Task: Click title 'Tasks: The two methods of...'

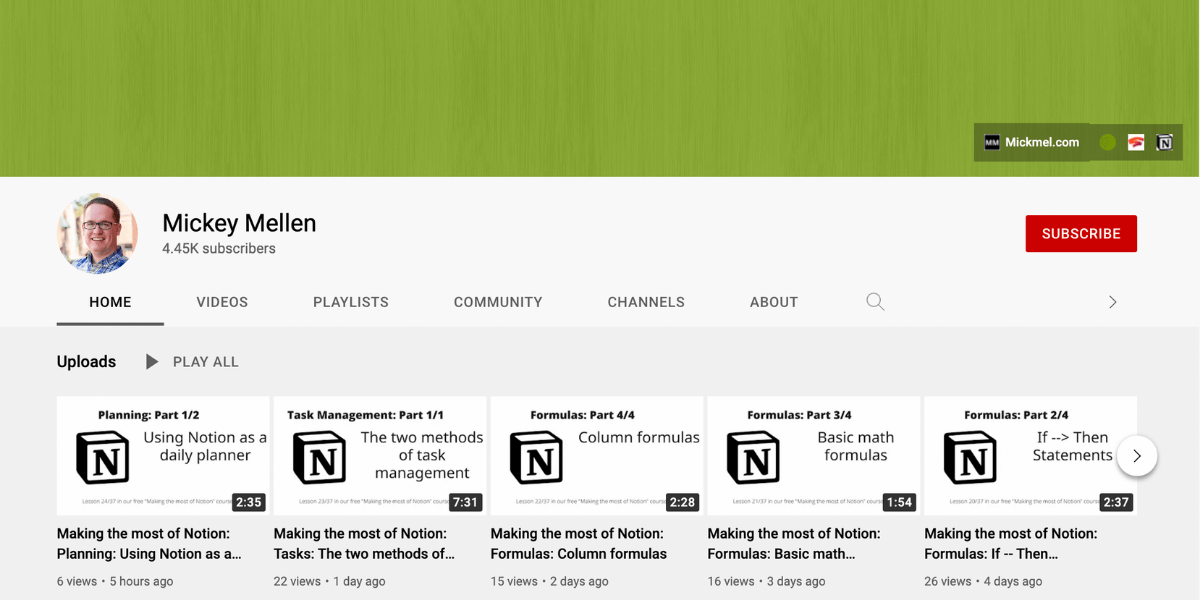Action: click(x=365, y=544)
